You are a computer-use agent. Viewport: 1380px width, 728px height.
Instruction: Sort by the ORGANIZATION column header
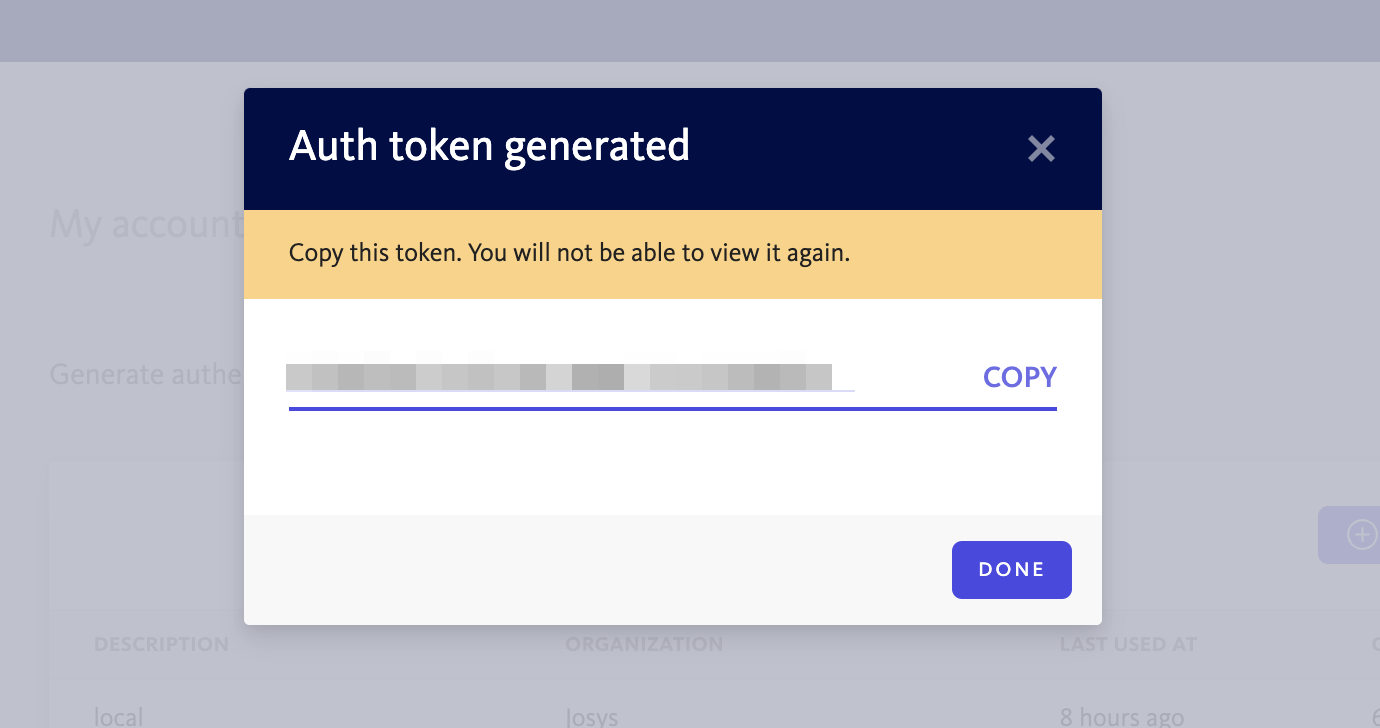[644, 645]
